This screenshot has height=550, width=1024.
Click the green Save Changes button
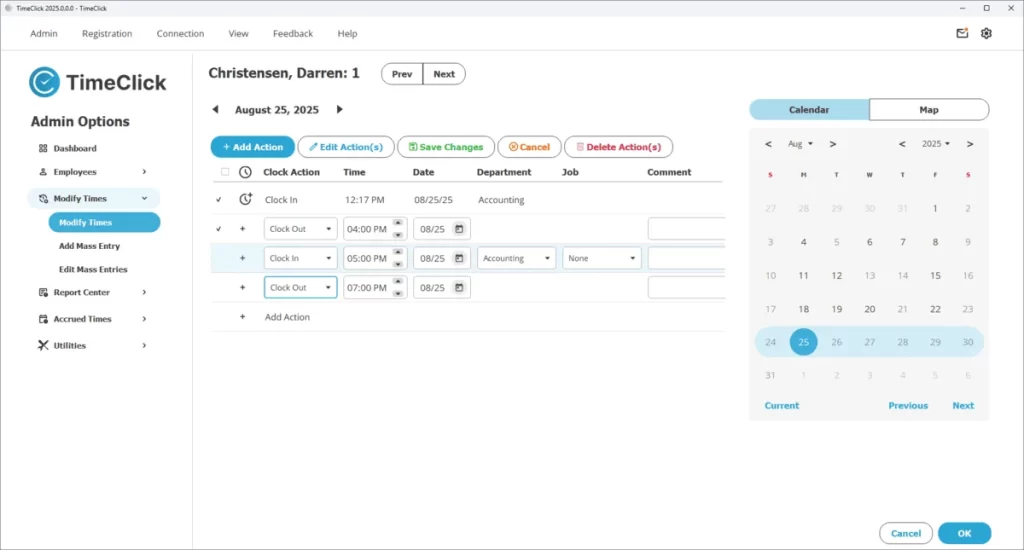point(446,147)
